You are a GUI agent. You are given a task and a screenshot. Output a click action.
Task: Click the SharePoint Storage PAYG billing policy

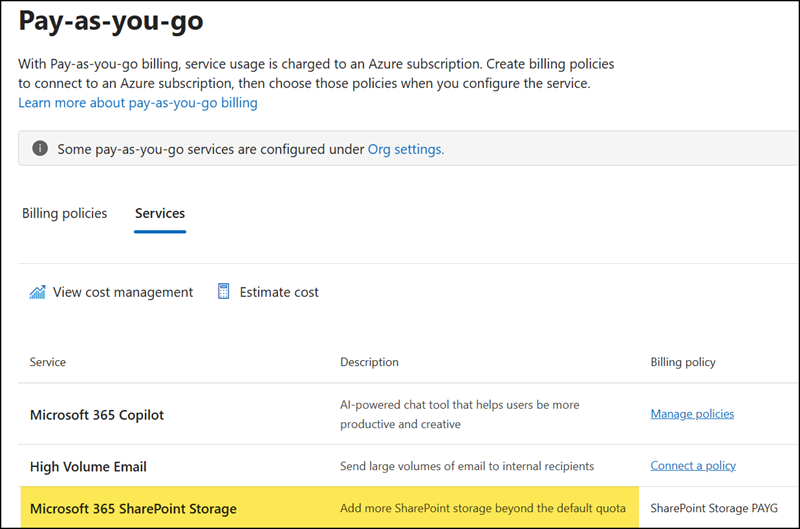coord(714,508)
